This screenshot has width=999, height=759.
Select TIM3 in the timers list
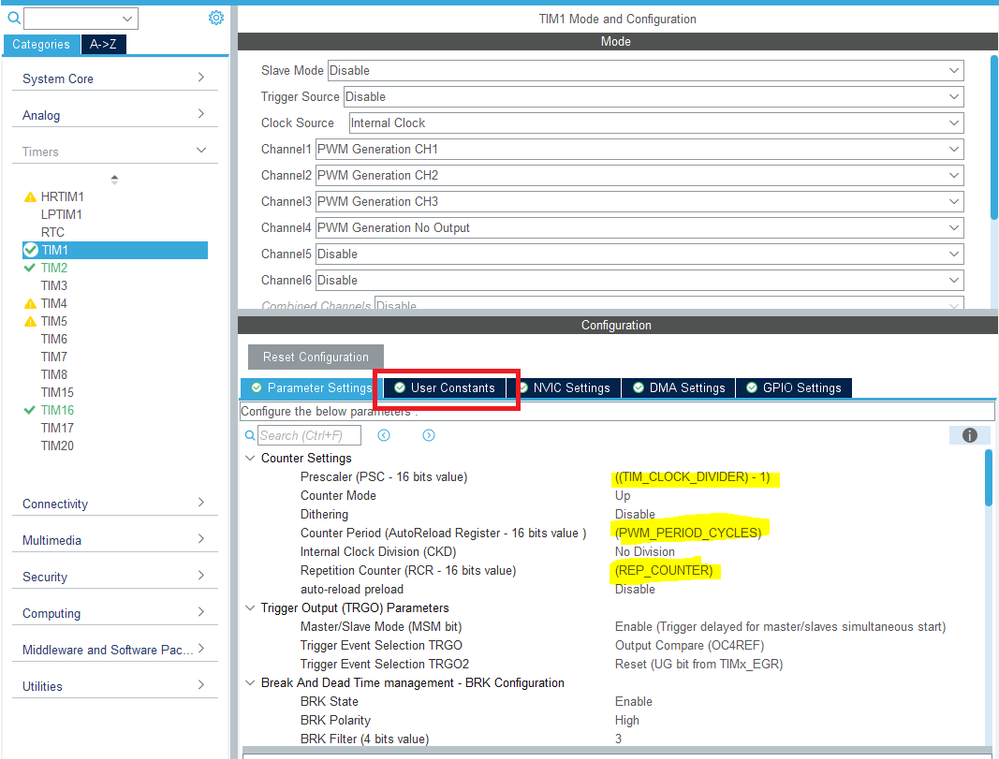pos(54,286)
